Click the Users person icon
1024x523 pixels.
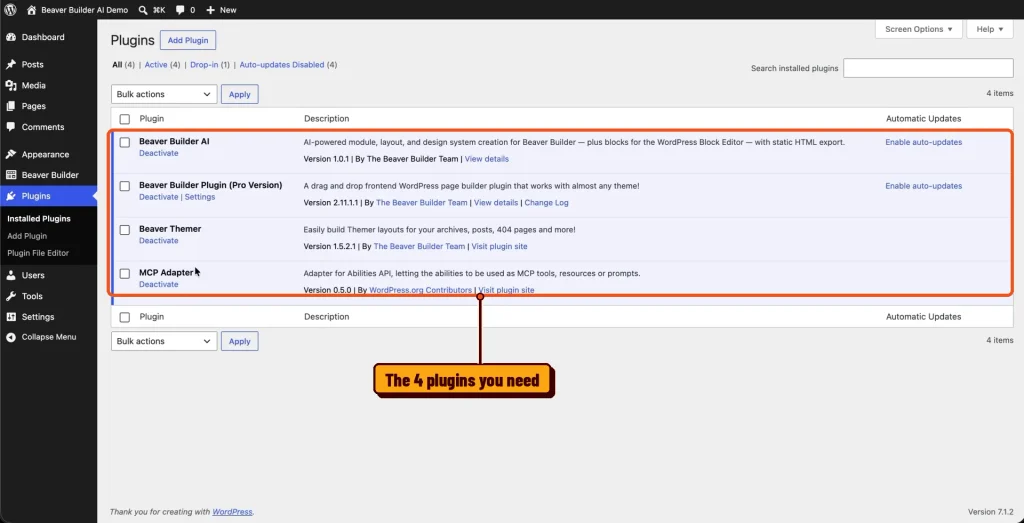(x=11, y=276)
